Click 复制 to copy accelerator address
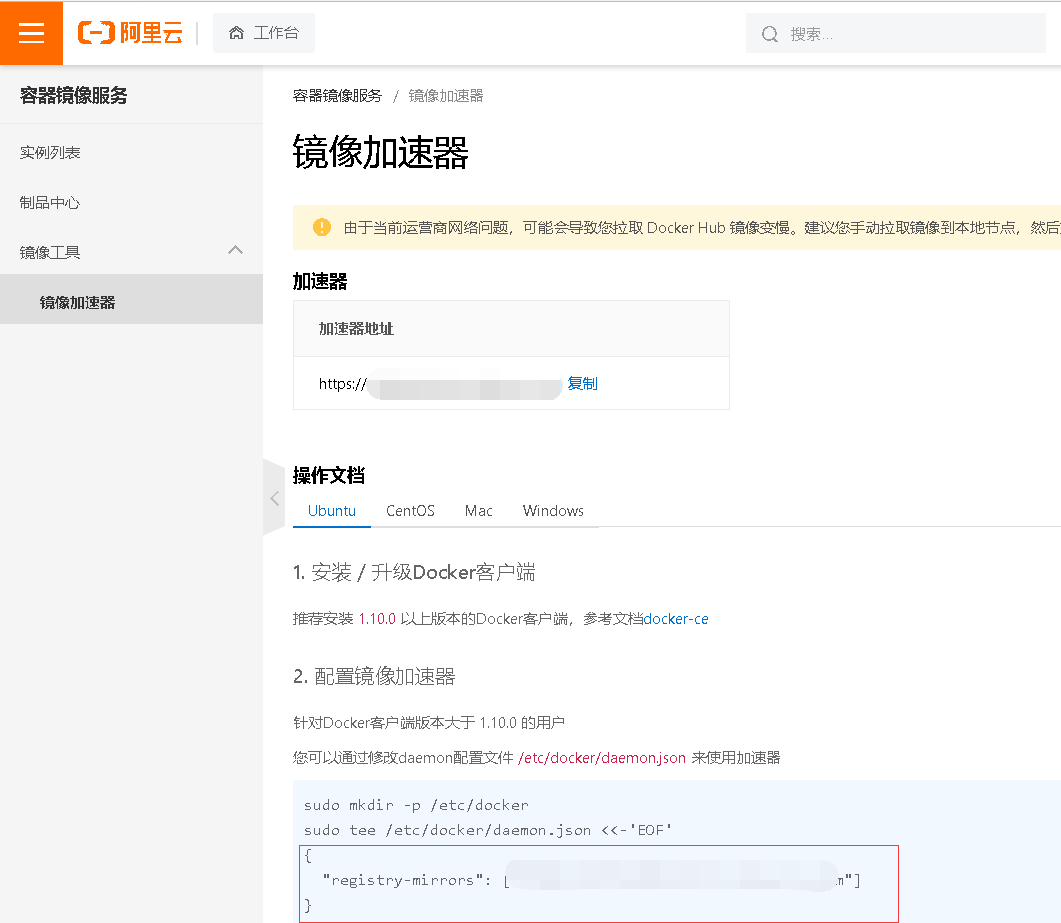 (x=582, y=384)
